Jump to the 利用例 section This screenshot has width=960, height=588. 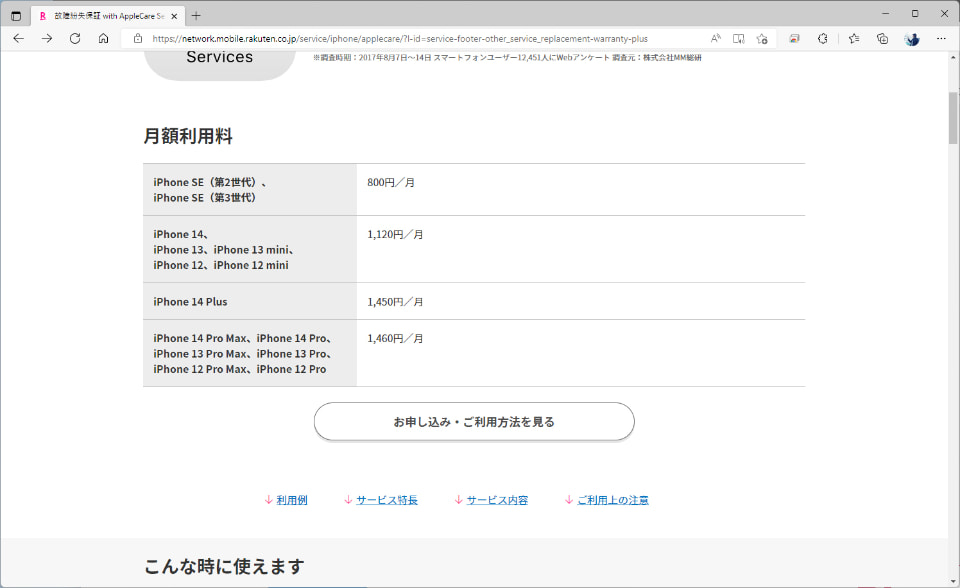(x=293, y=499)
